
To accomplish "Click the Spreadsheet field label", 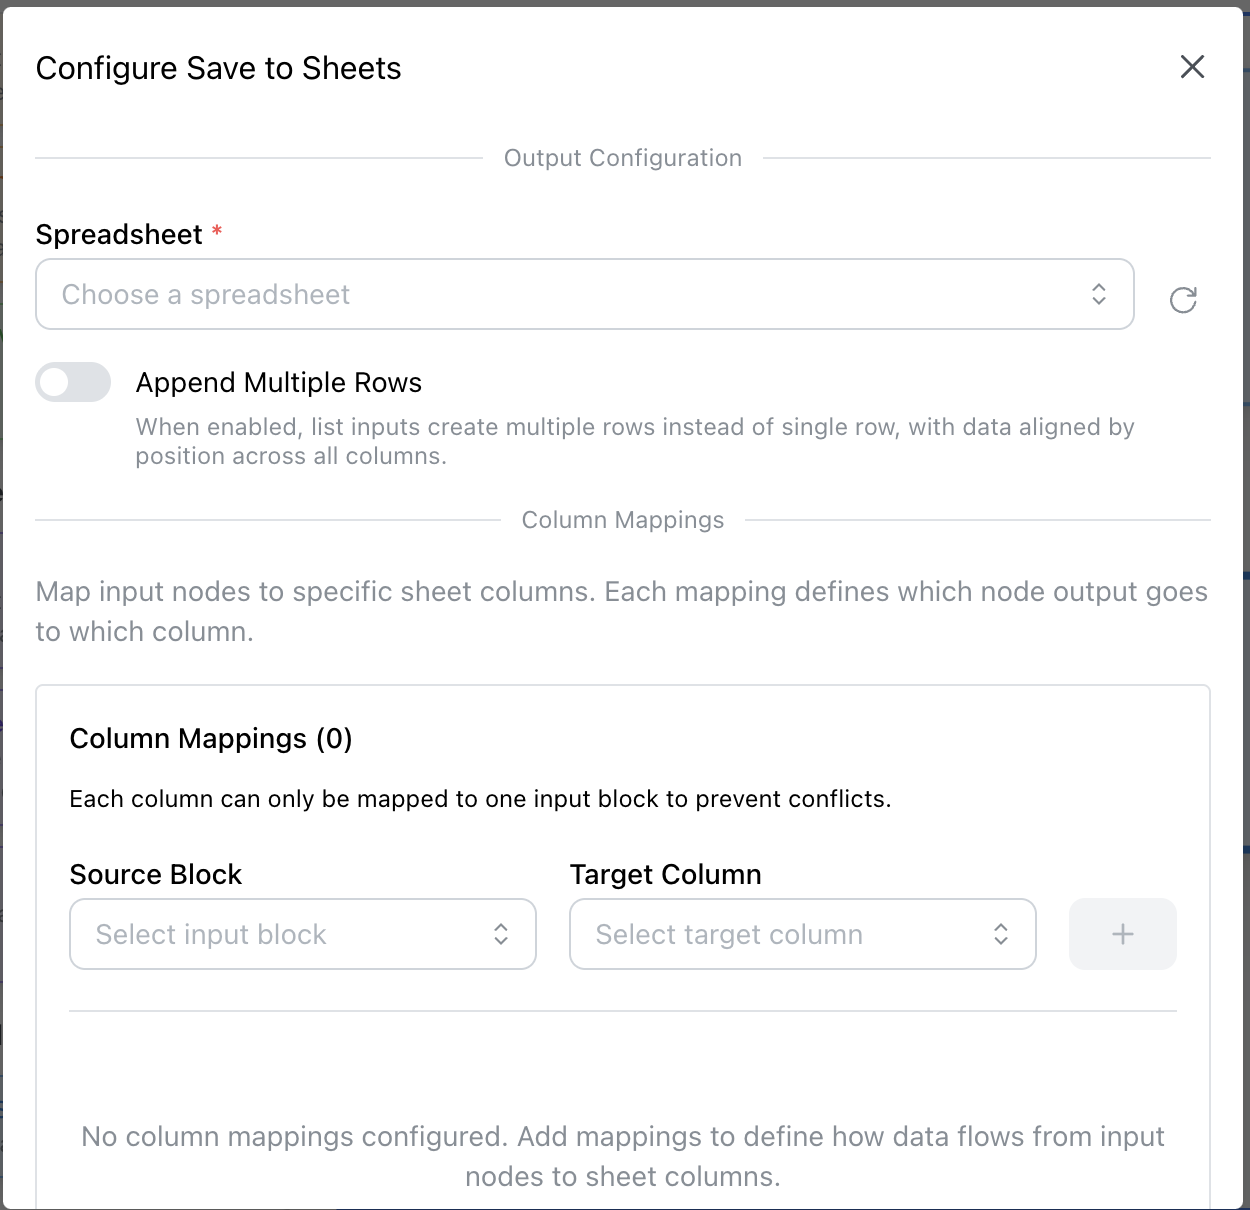I will [119, 234].
